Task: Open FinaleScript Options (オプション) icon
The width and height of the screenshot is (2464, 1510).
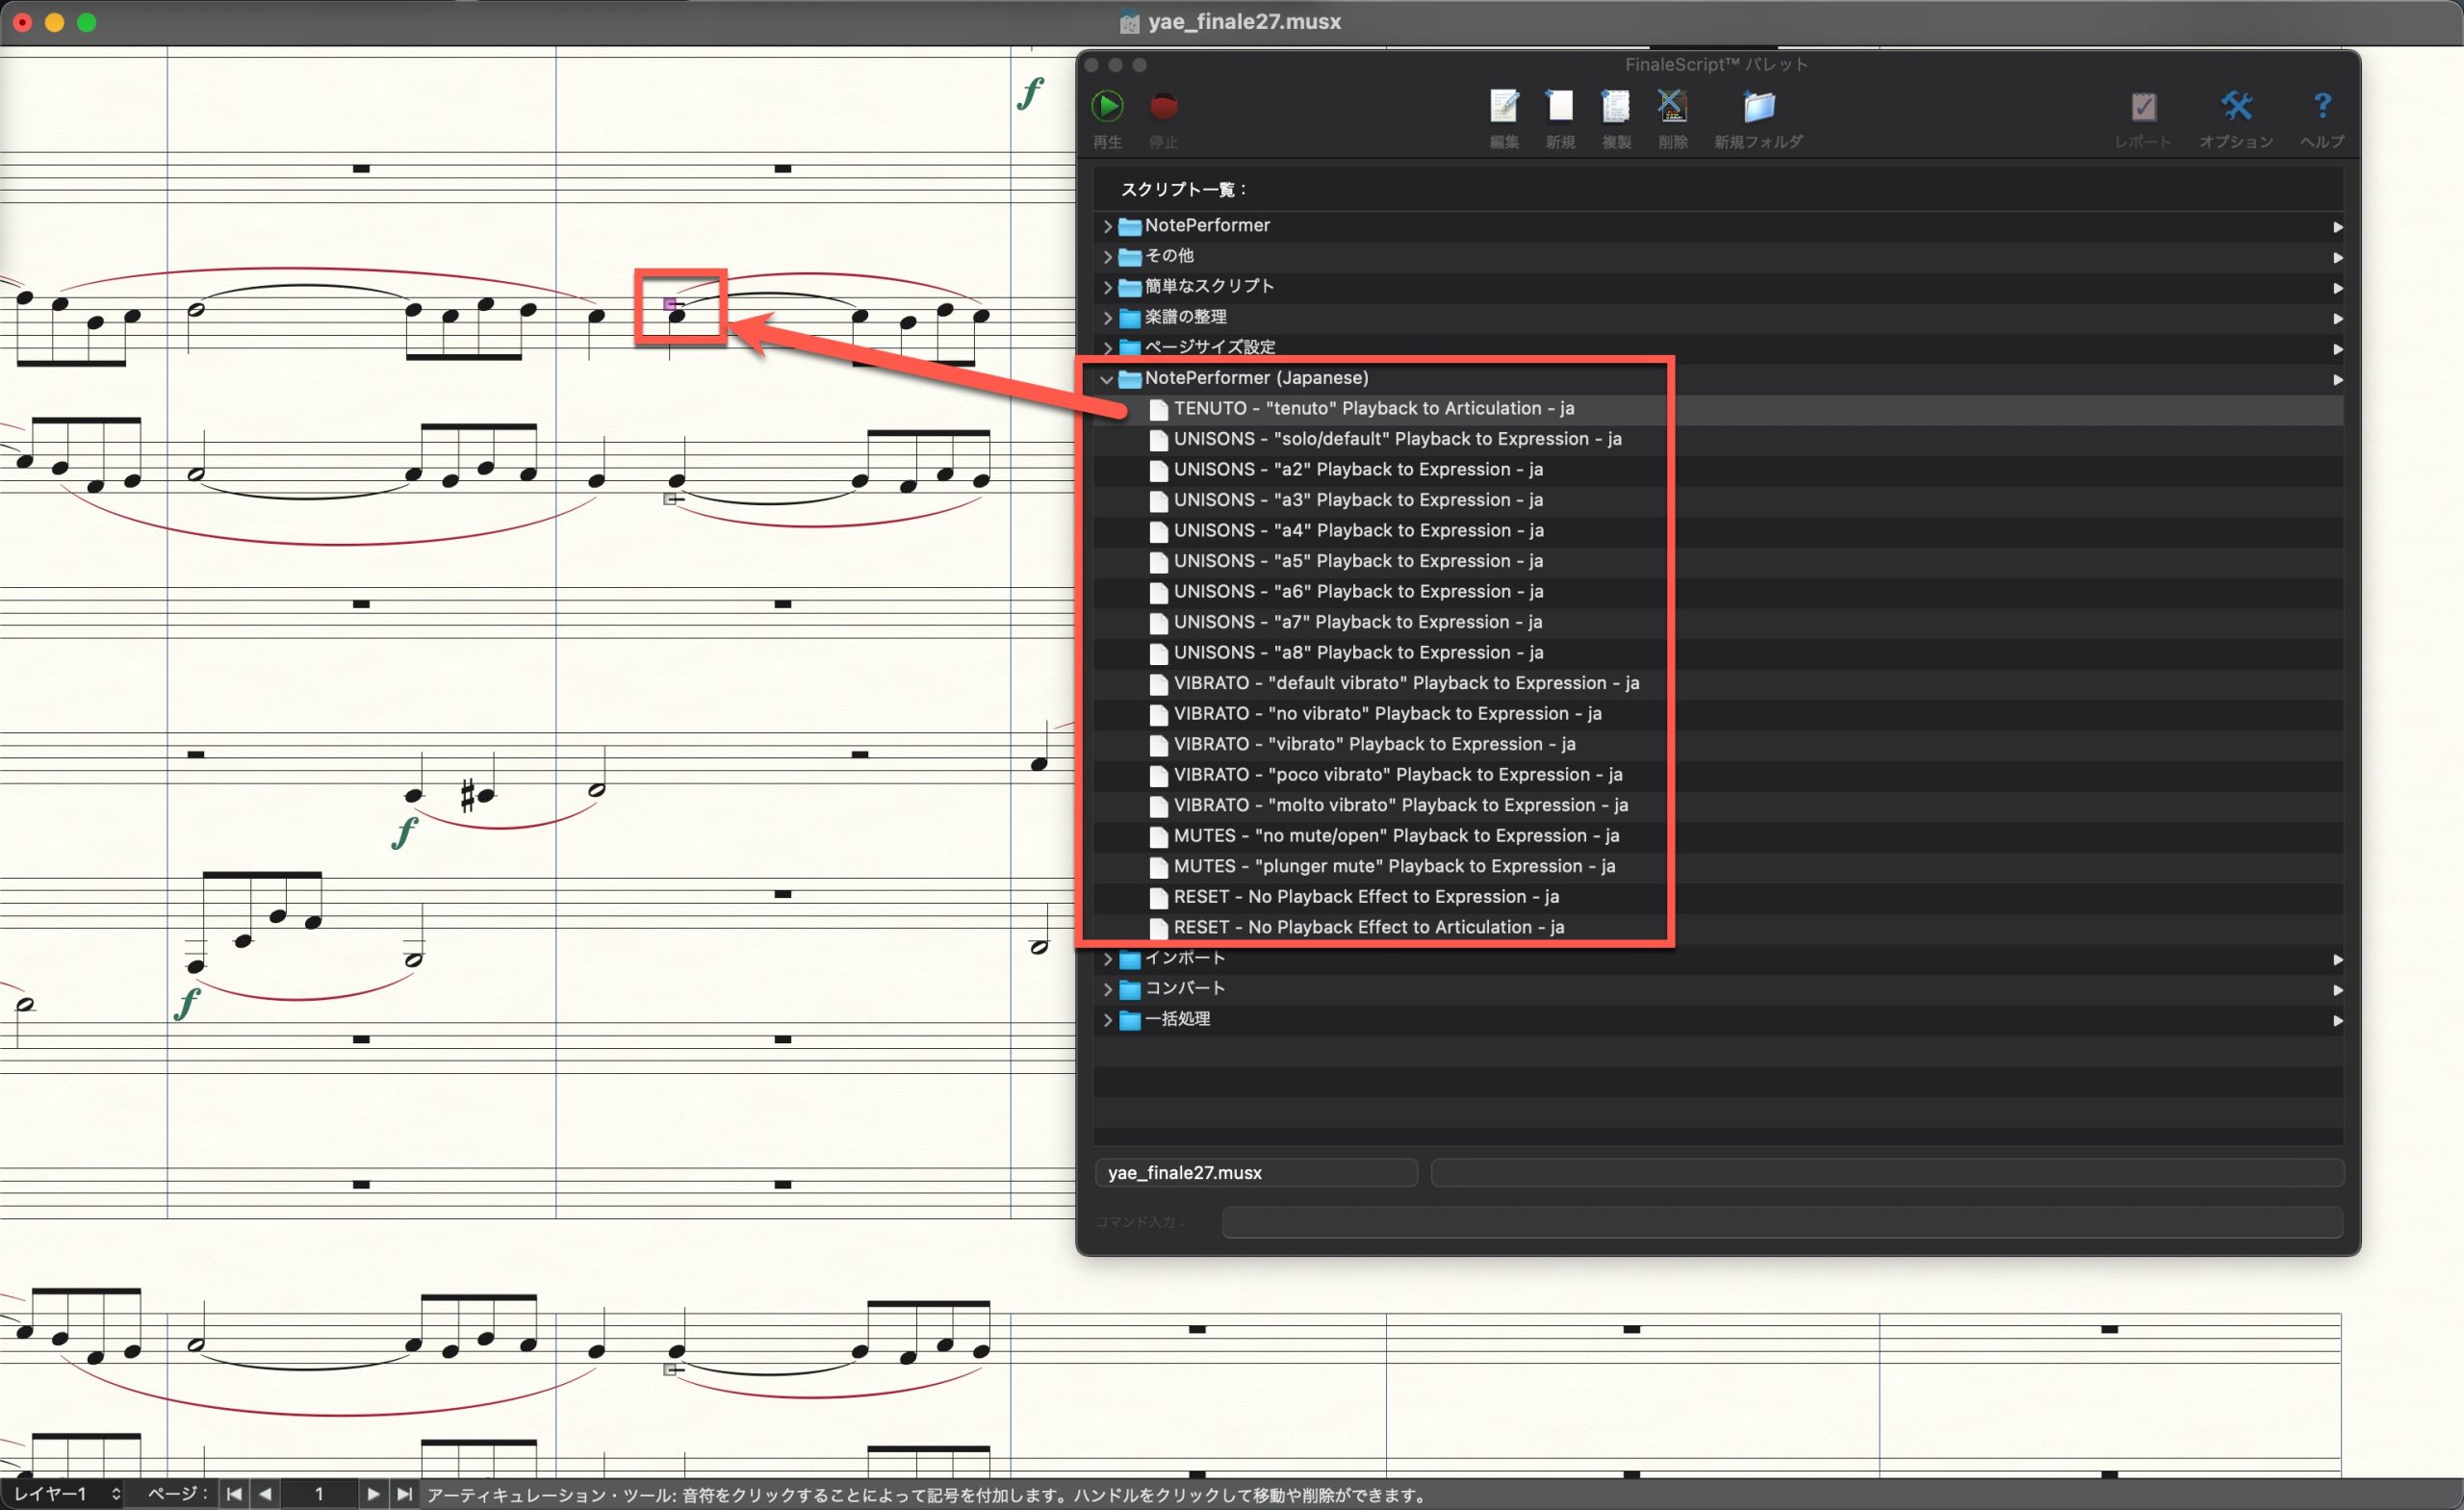Action: [x=2236, y=105]
